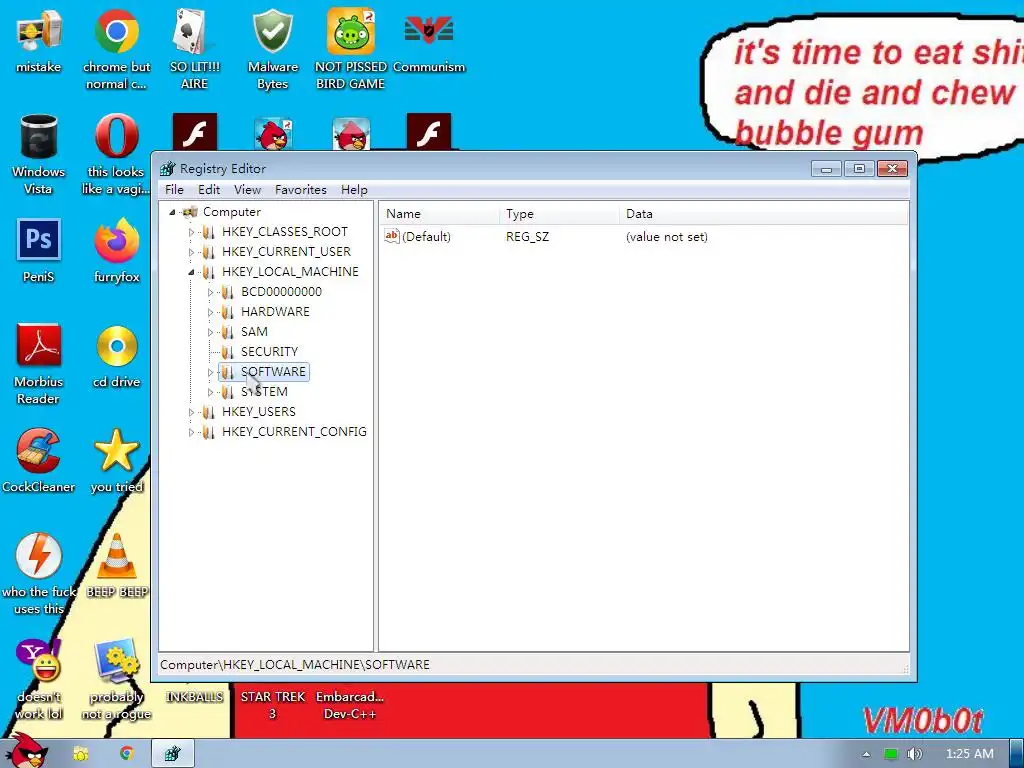The height and width of the screenshot is (768, 1024).
Task: Expand the BCD00000000 key arrow
Action: coord(210,292)
